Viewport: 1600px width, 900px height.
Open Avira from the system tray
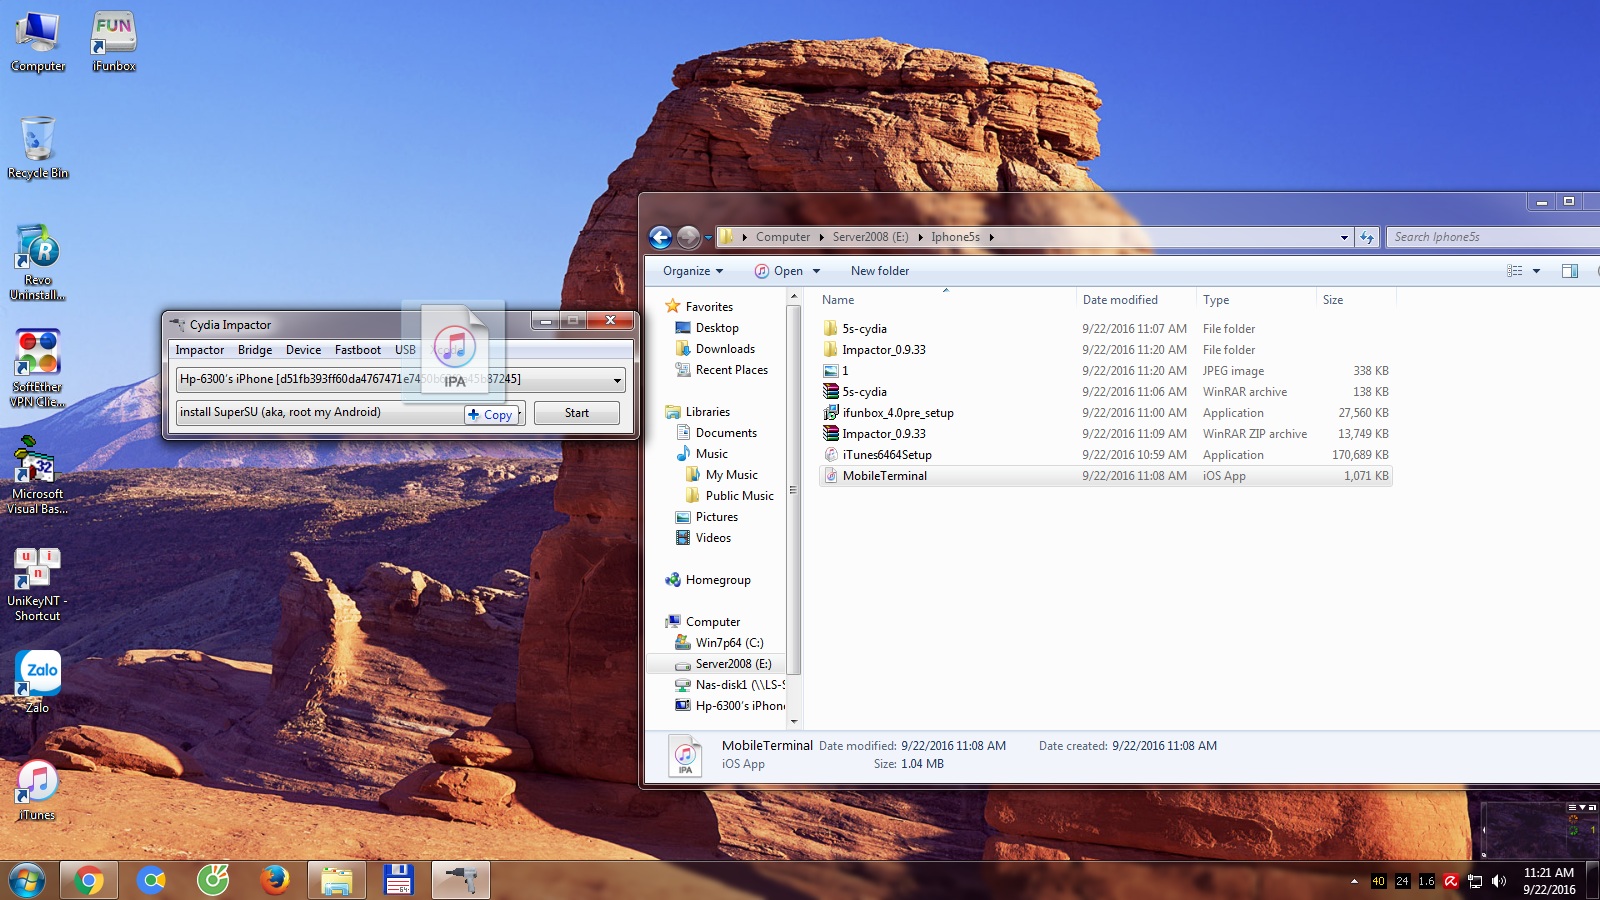(1450, 881)
